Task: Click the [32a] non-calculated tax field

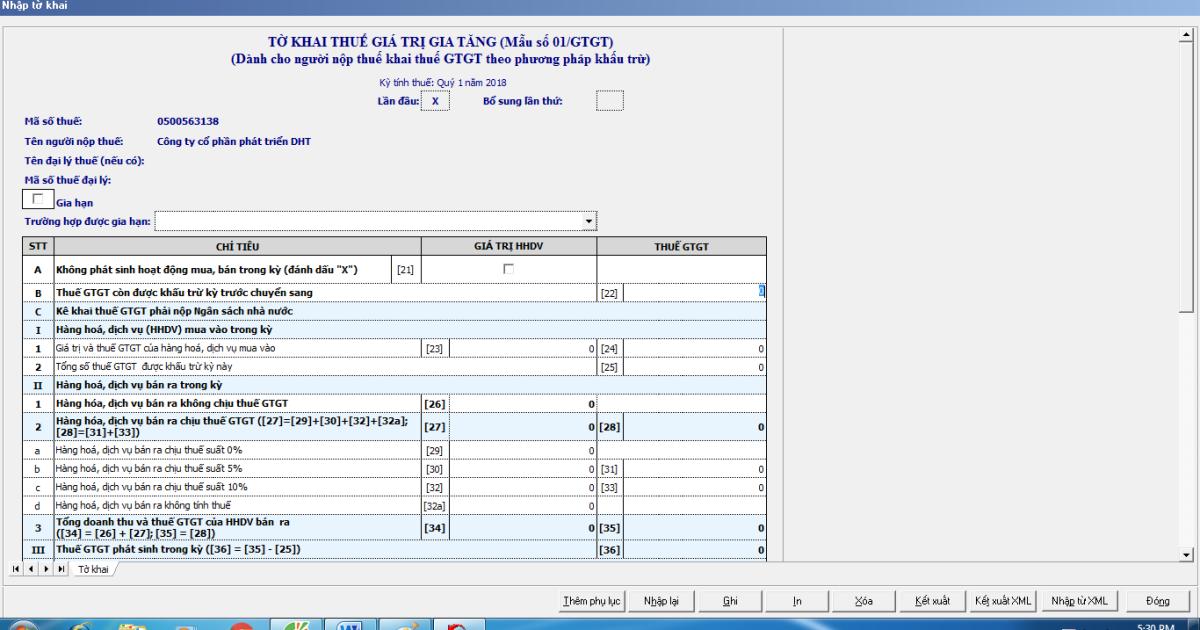Action: 524,505
